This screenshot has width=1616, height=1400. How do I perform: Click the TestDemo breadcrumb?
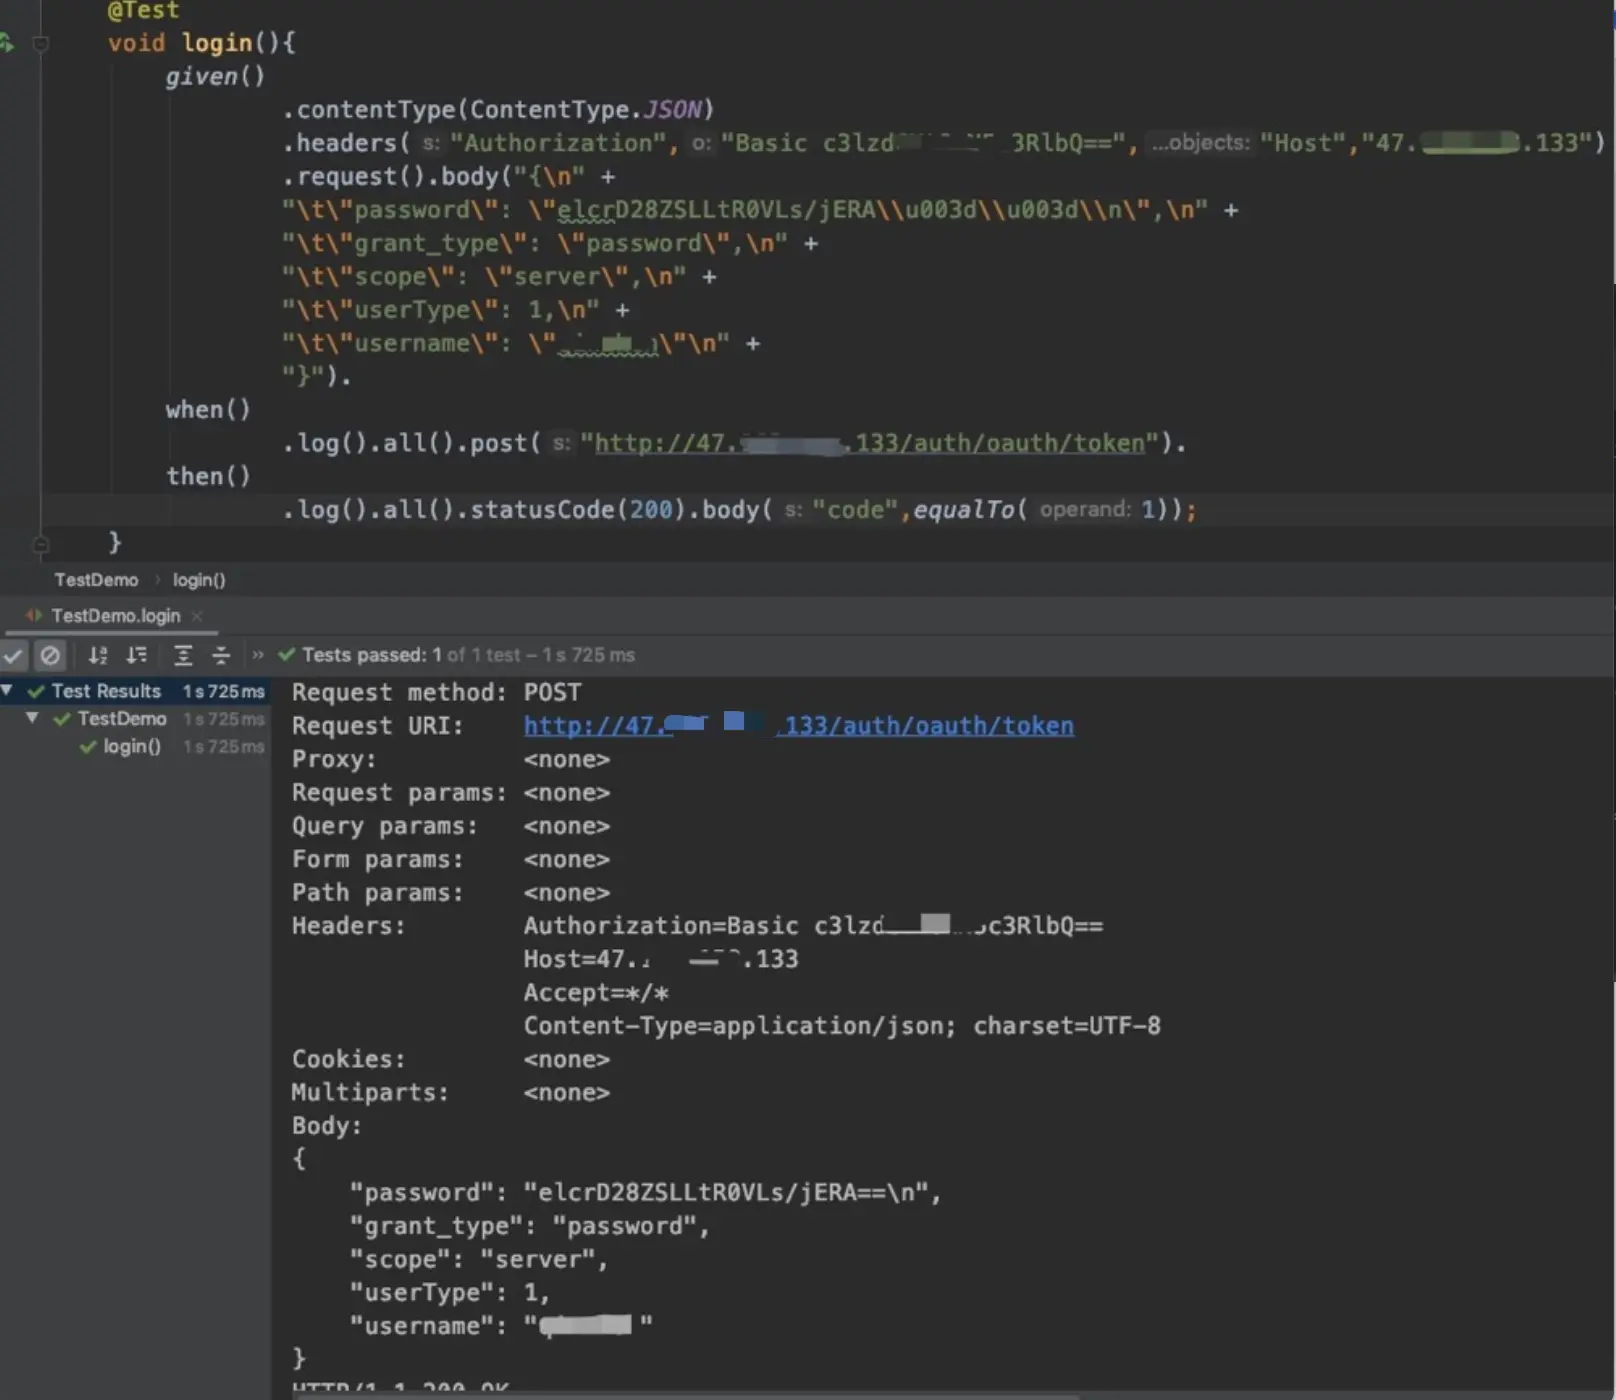click(x=96, y=580)
